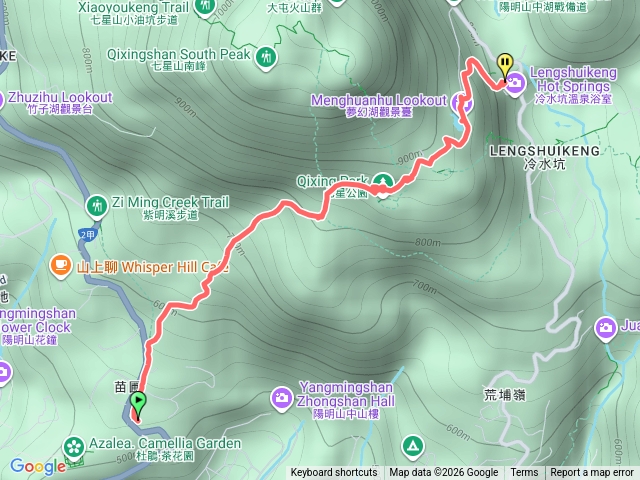The image size is (640, 480).
Task: Click the Whisper Hill Cafe coffee icon
Action: [60, 266]
